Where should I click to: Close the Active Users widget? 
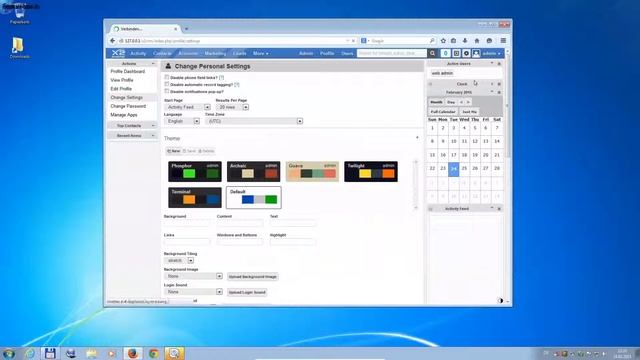pyautogui.click(x=499, y=64)
